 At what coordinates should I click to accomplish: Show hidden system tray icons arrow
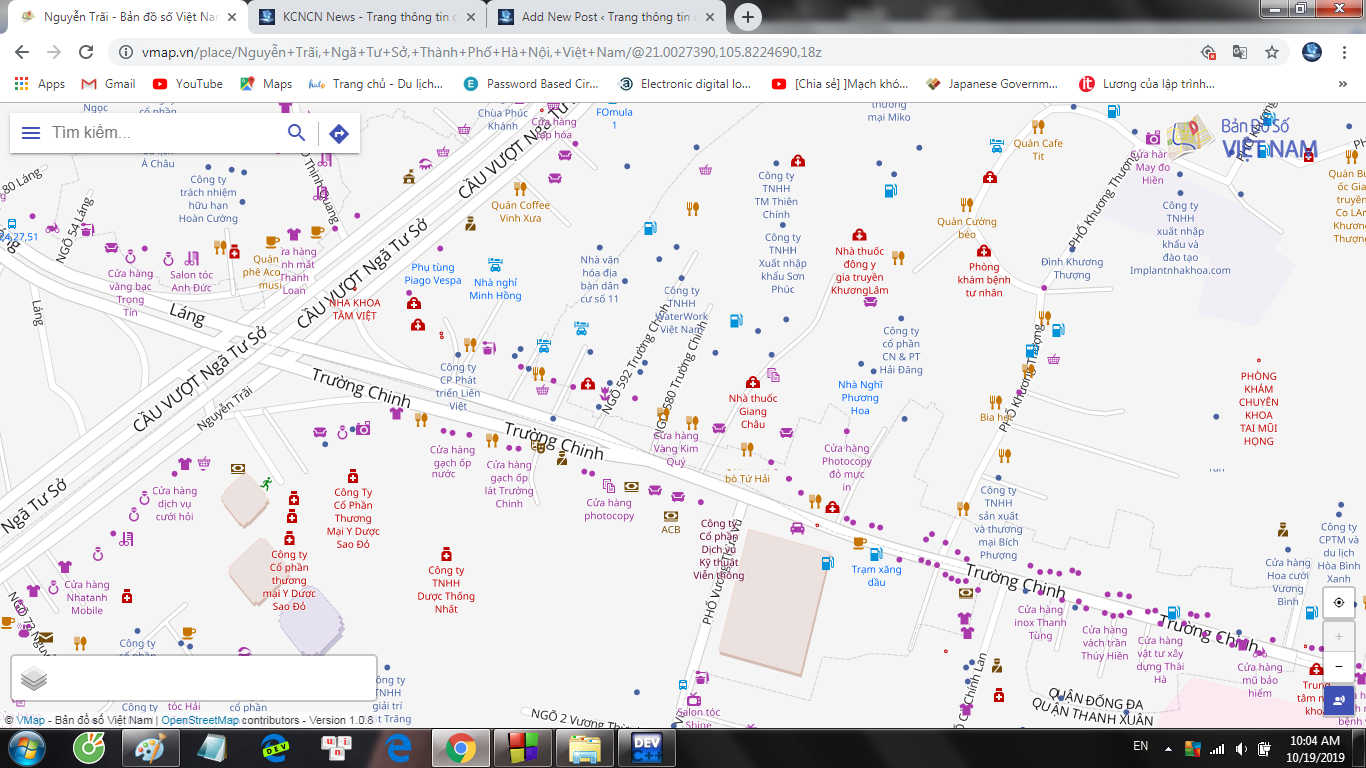[x=1166, y=747]
